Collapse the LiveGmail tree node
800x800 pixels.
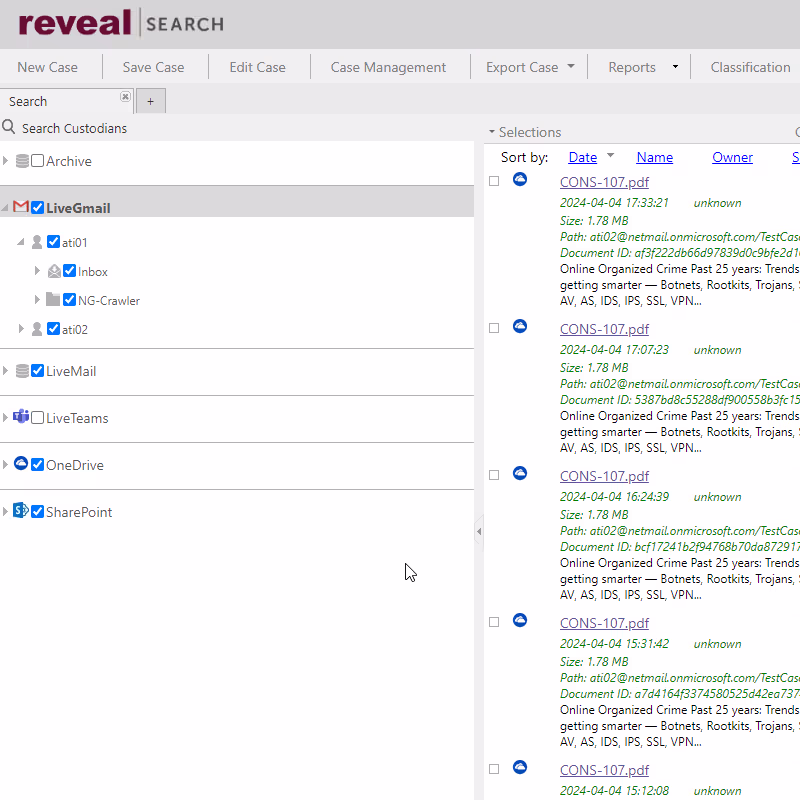pyautogui.click(x=5, y=208)
